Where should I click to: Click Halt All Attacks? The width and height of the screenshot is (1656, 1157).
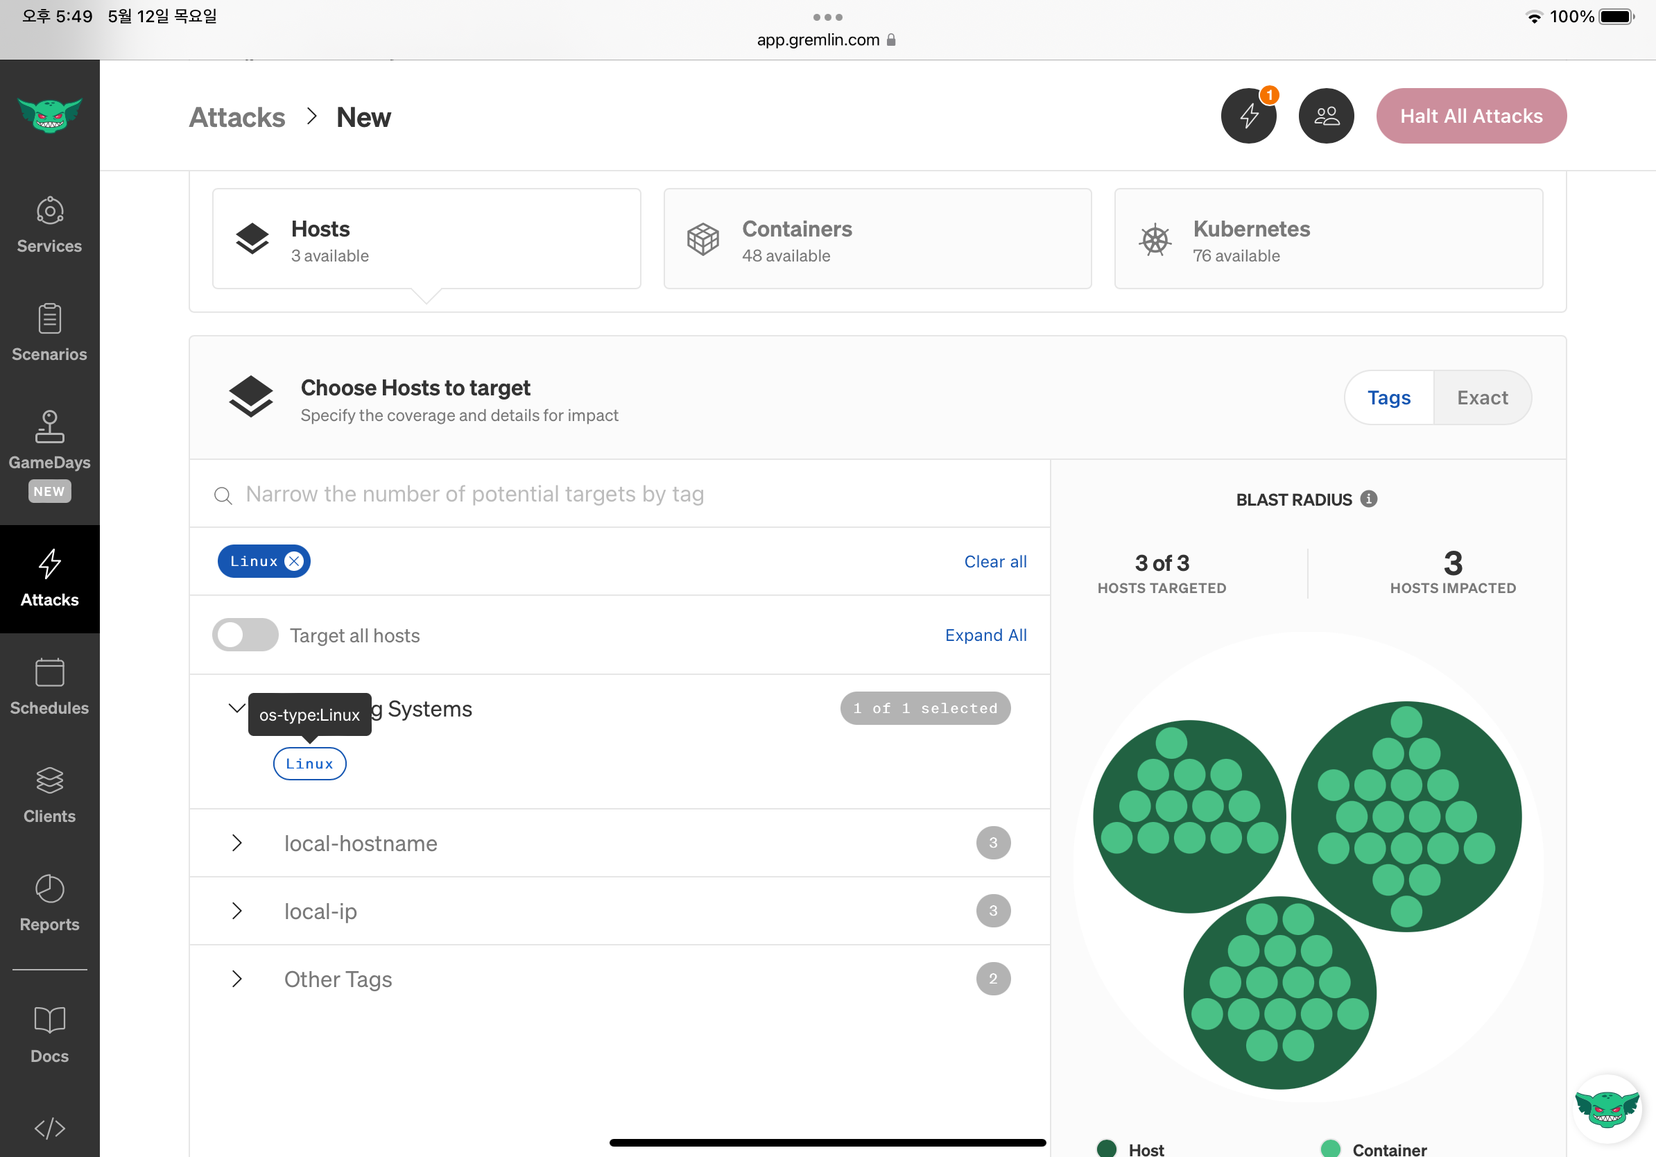point(1471,116)
